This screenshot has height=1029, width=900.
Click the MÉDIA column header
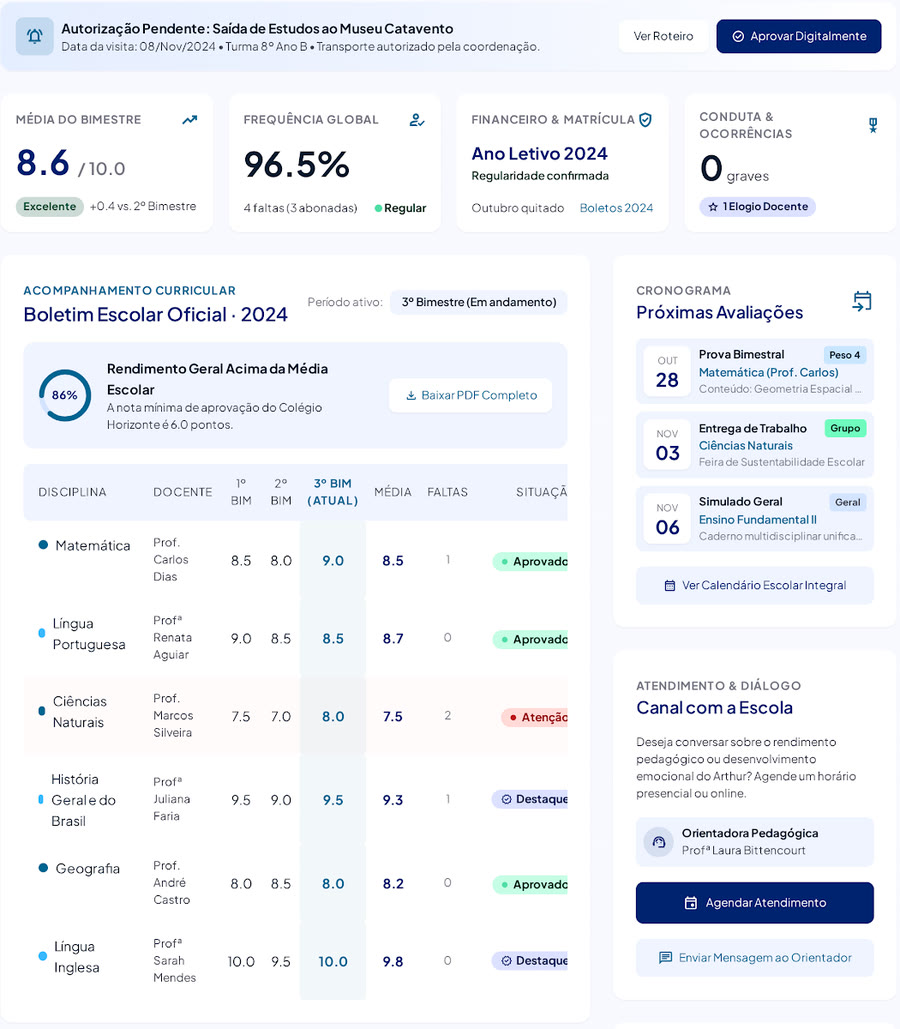pyautogui.click(x=393, y=492)
